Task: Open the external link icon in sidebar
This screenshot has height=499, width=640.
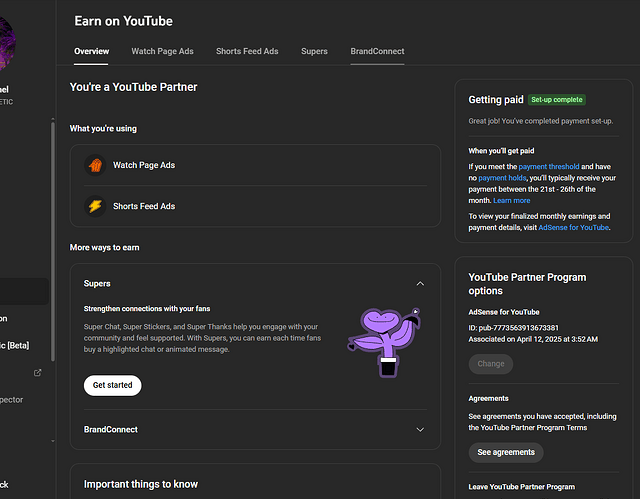Action: 38,373
